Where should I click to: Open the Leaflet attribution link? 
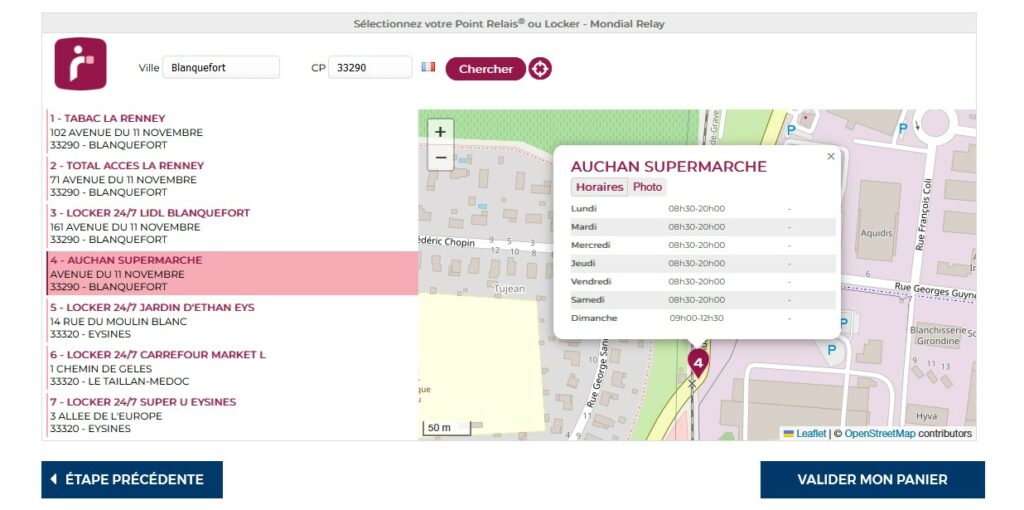coord(805,434)
